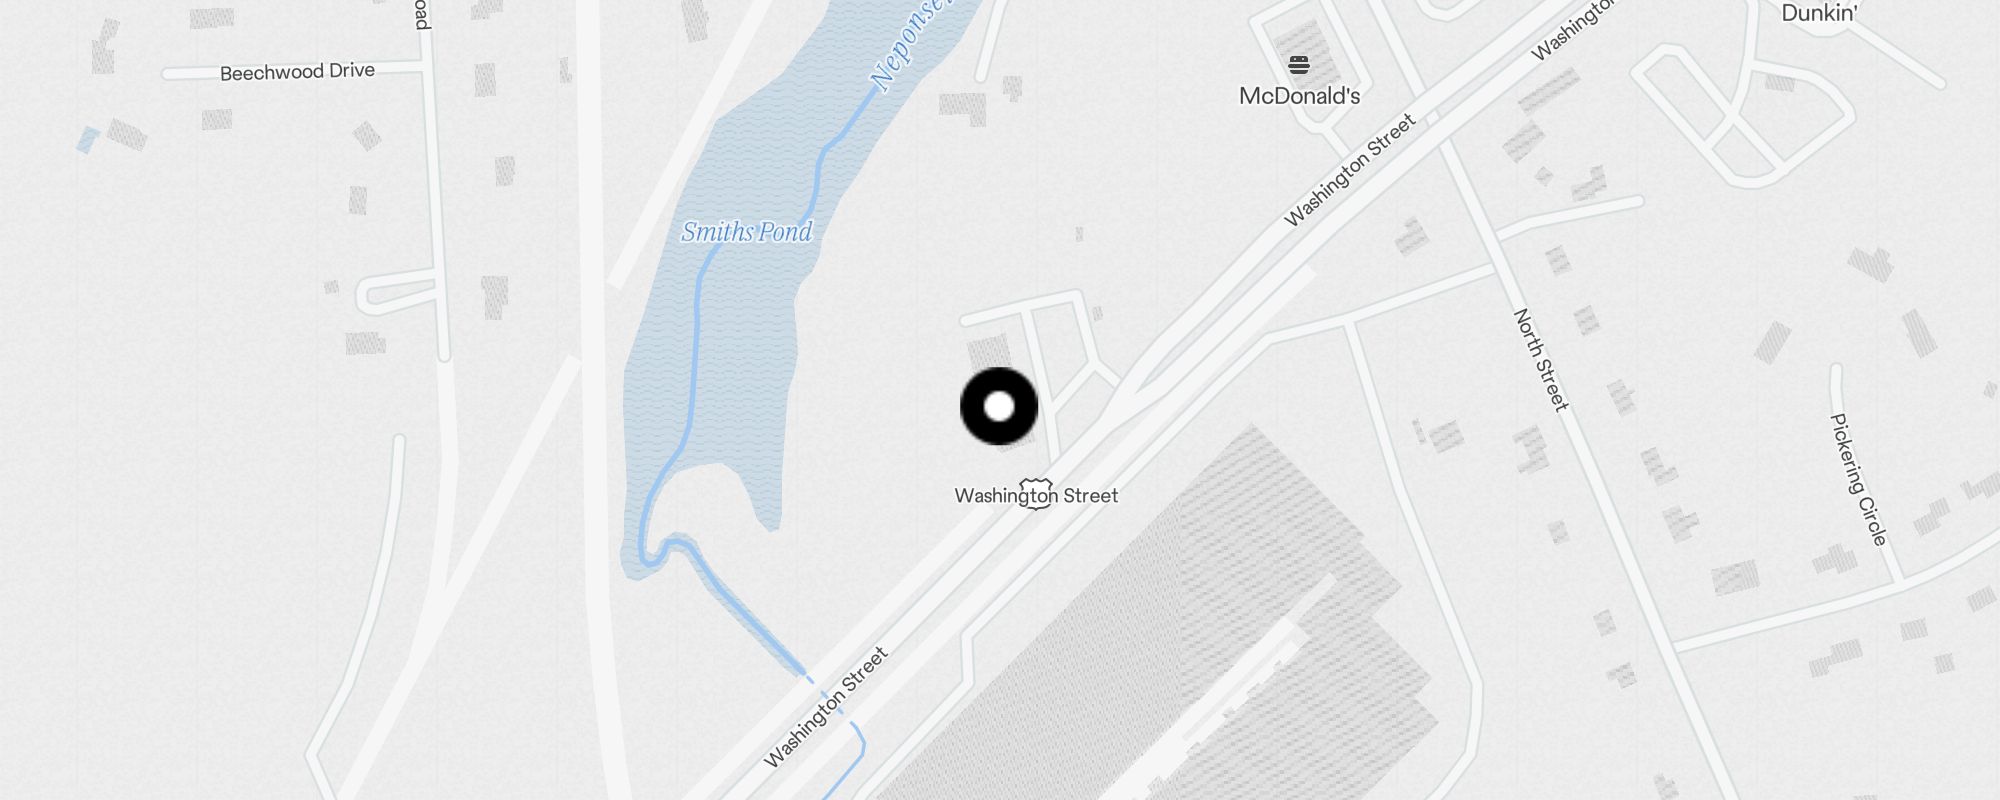Click the Neponset river label

(x=908, y=45)
